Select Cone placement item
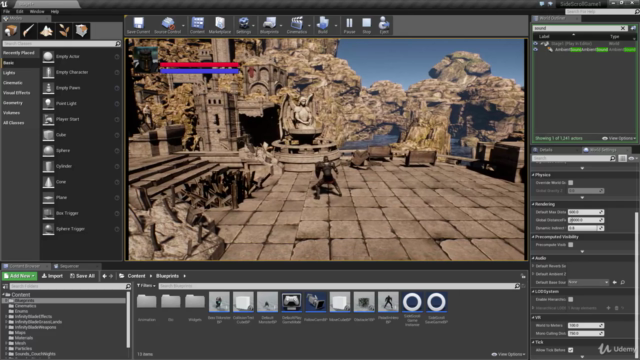The image size is (640, 360). pyautogui.click(x=81, y=182)
